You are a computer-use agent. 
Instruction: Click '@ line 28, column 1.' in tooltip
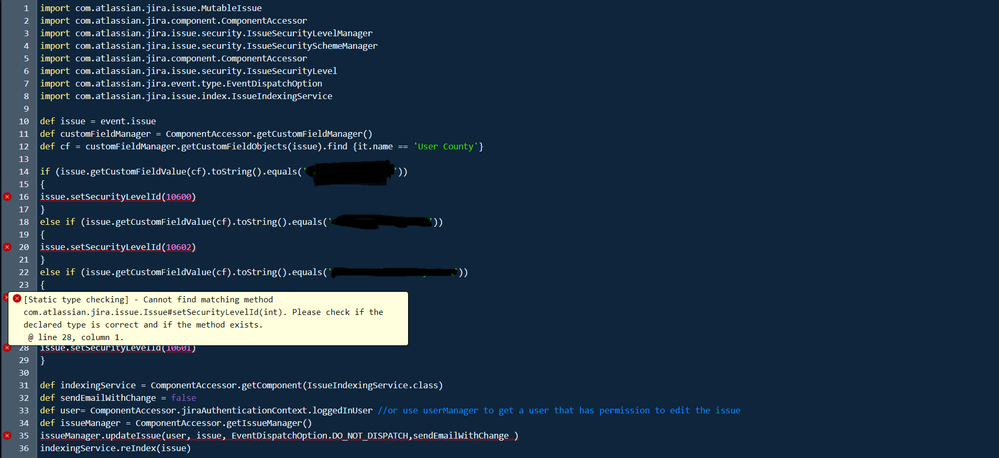pos(76,337)
